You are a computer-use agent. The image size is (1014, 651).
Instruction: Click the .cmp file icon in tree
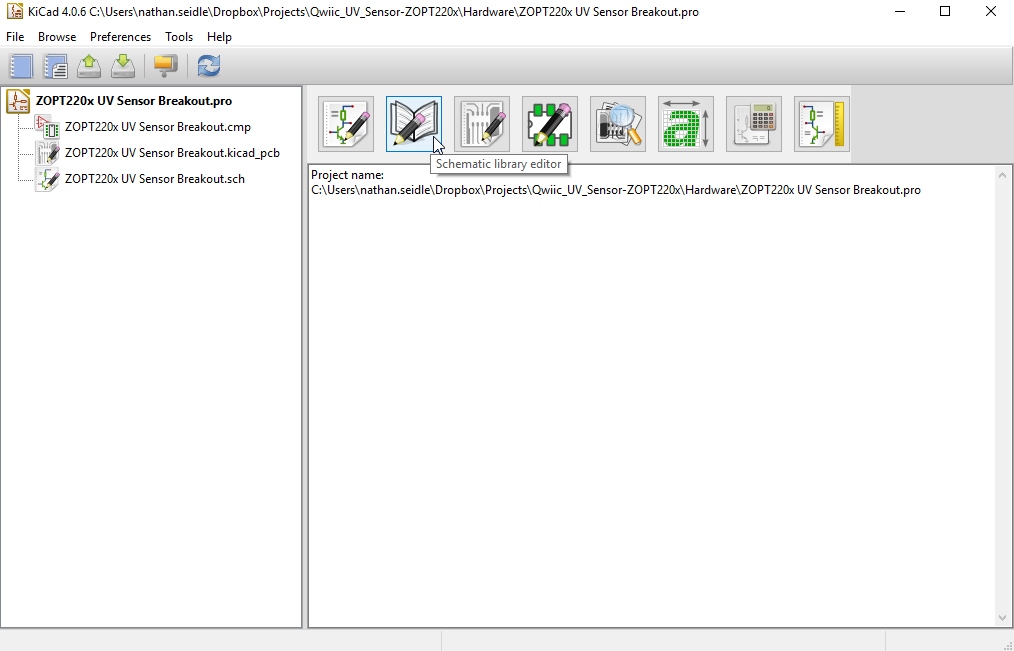[47, 127]
